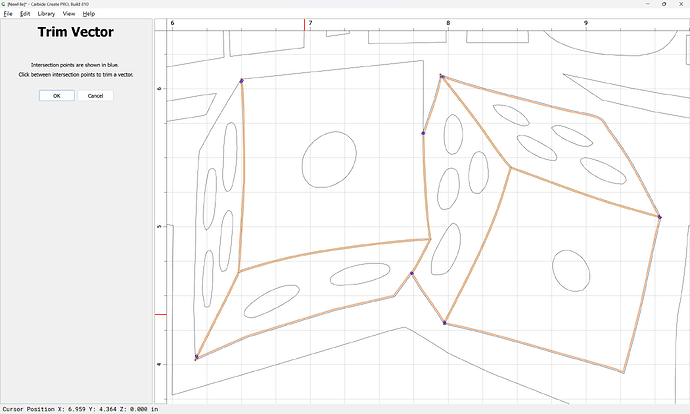Click the blue intersection point at right die top corner
690x414 pixels.
pyautogui.click(x=442, y=77)
